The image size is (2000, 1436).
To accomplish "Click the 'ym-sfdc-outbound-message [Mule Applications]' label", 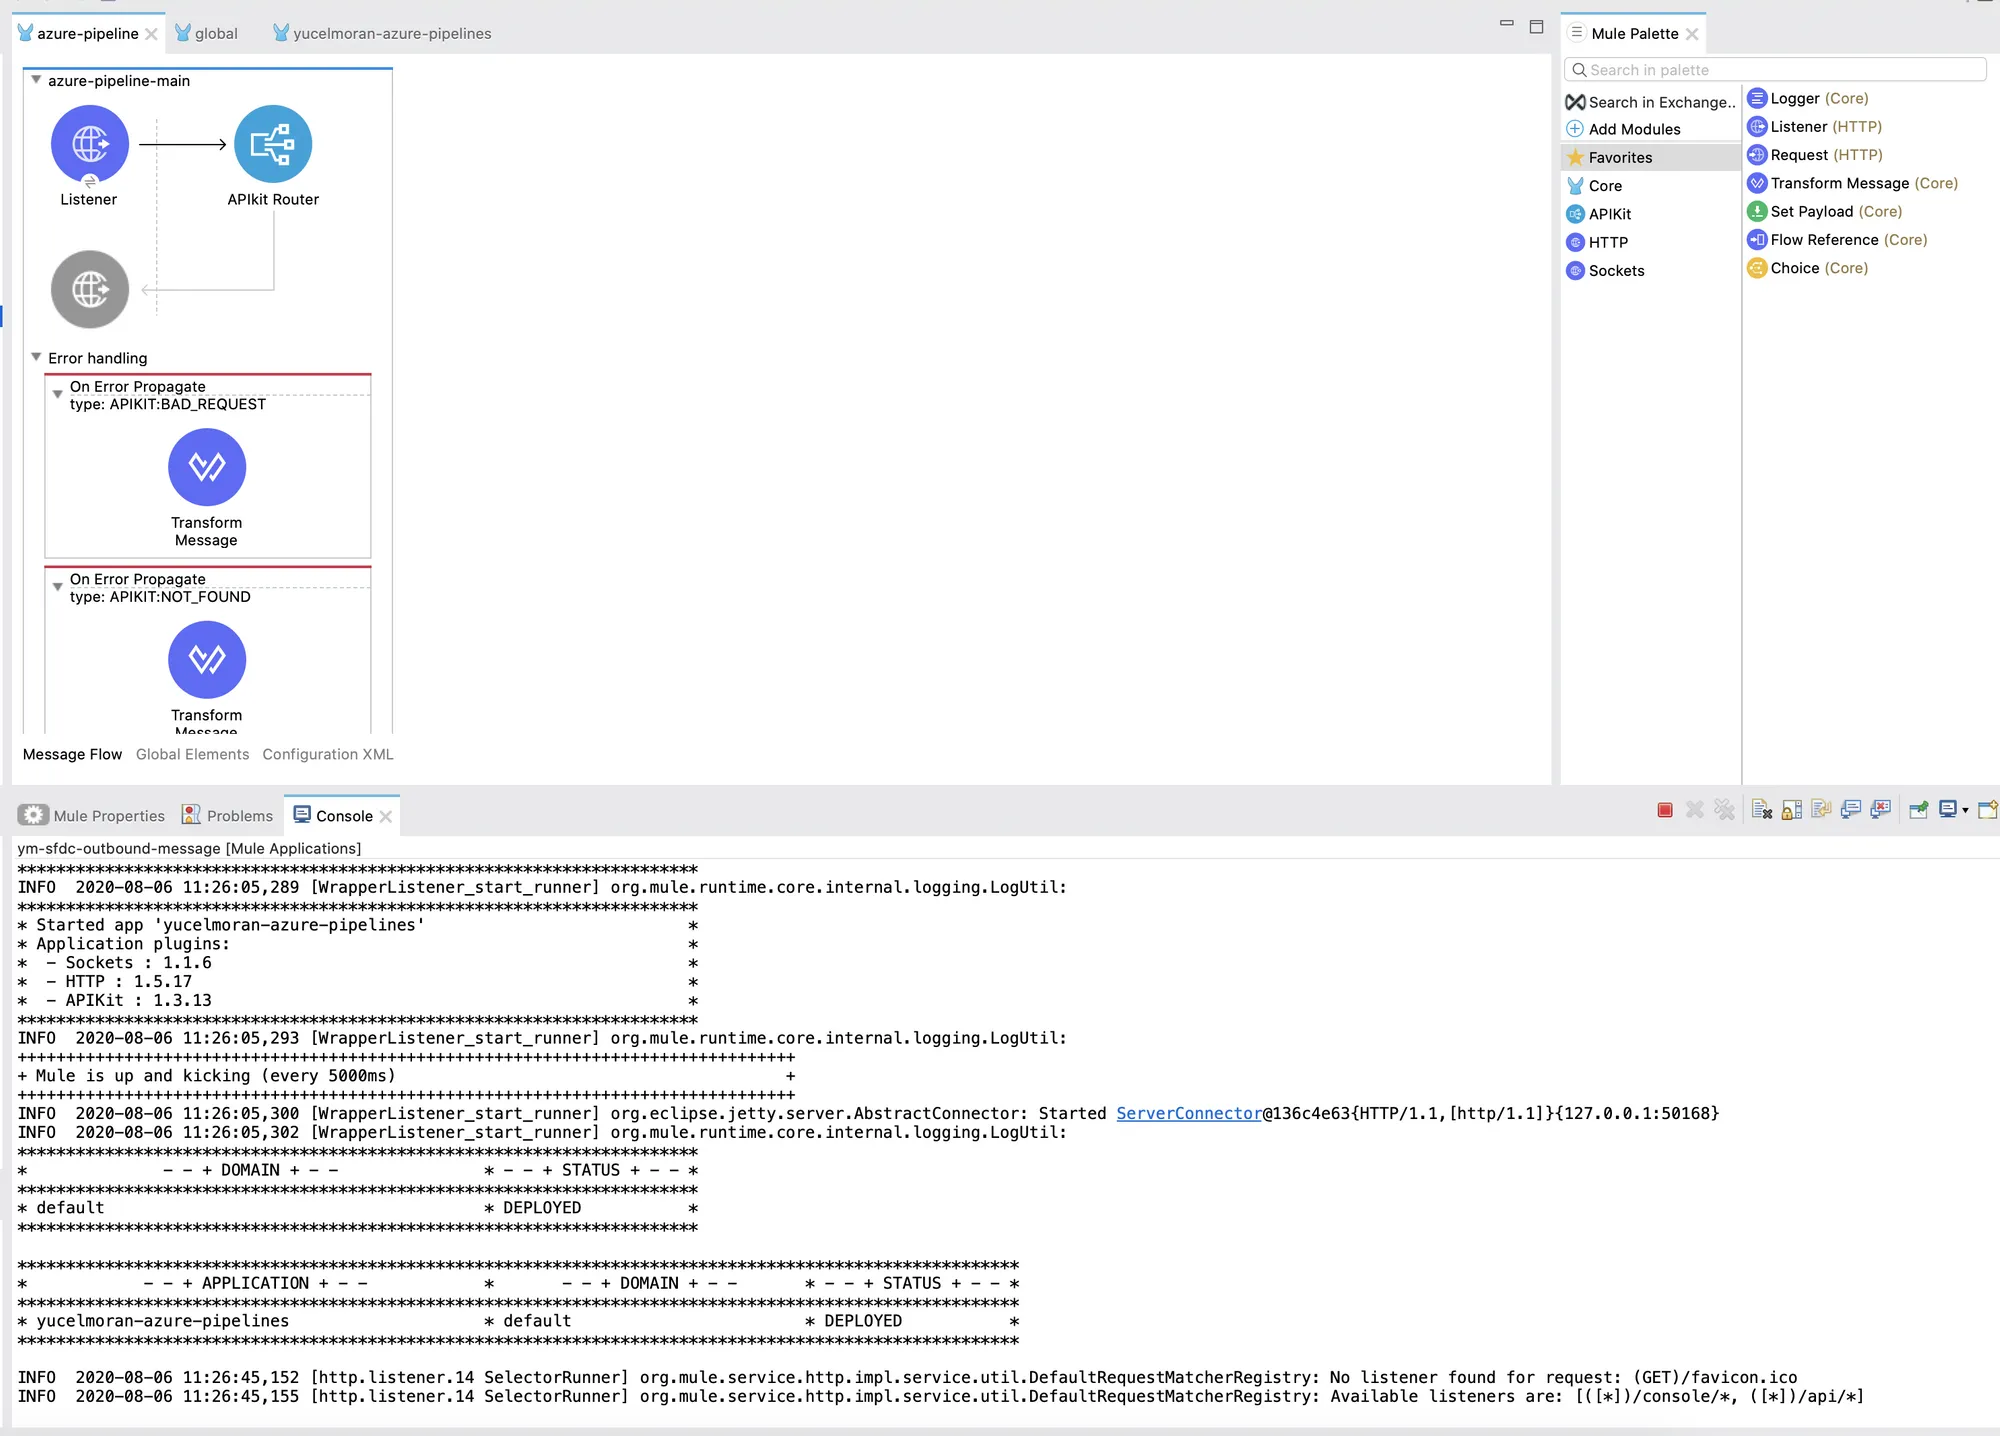I will [189, 848].
